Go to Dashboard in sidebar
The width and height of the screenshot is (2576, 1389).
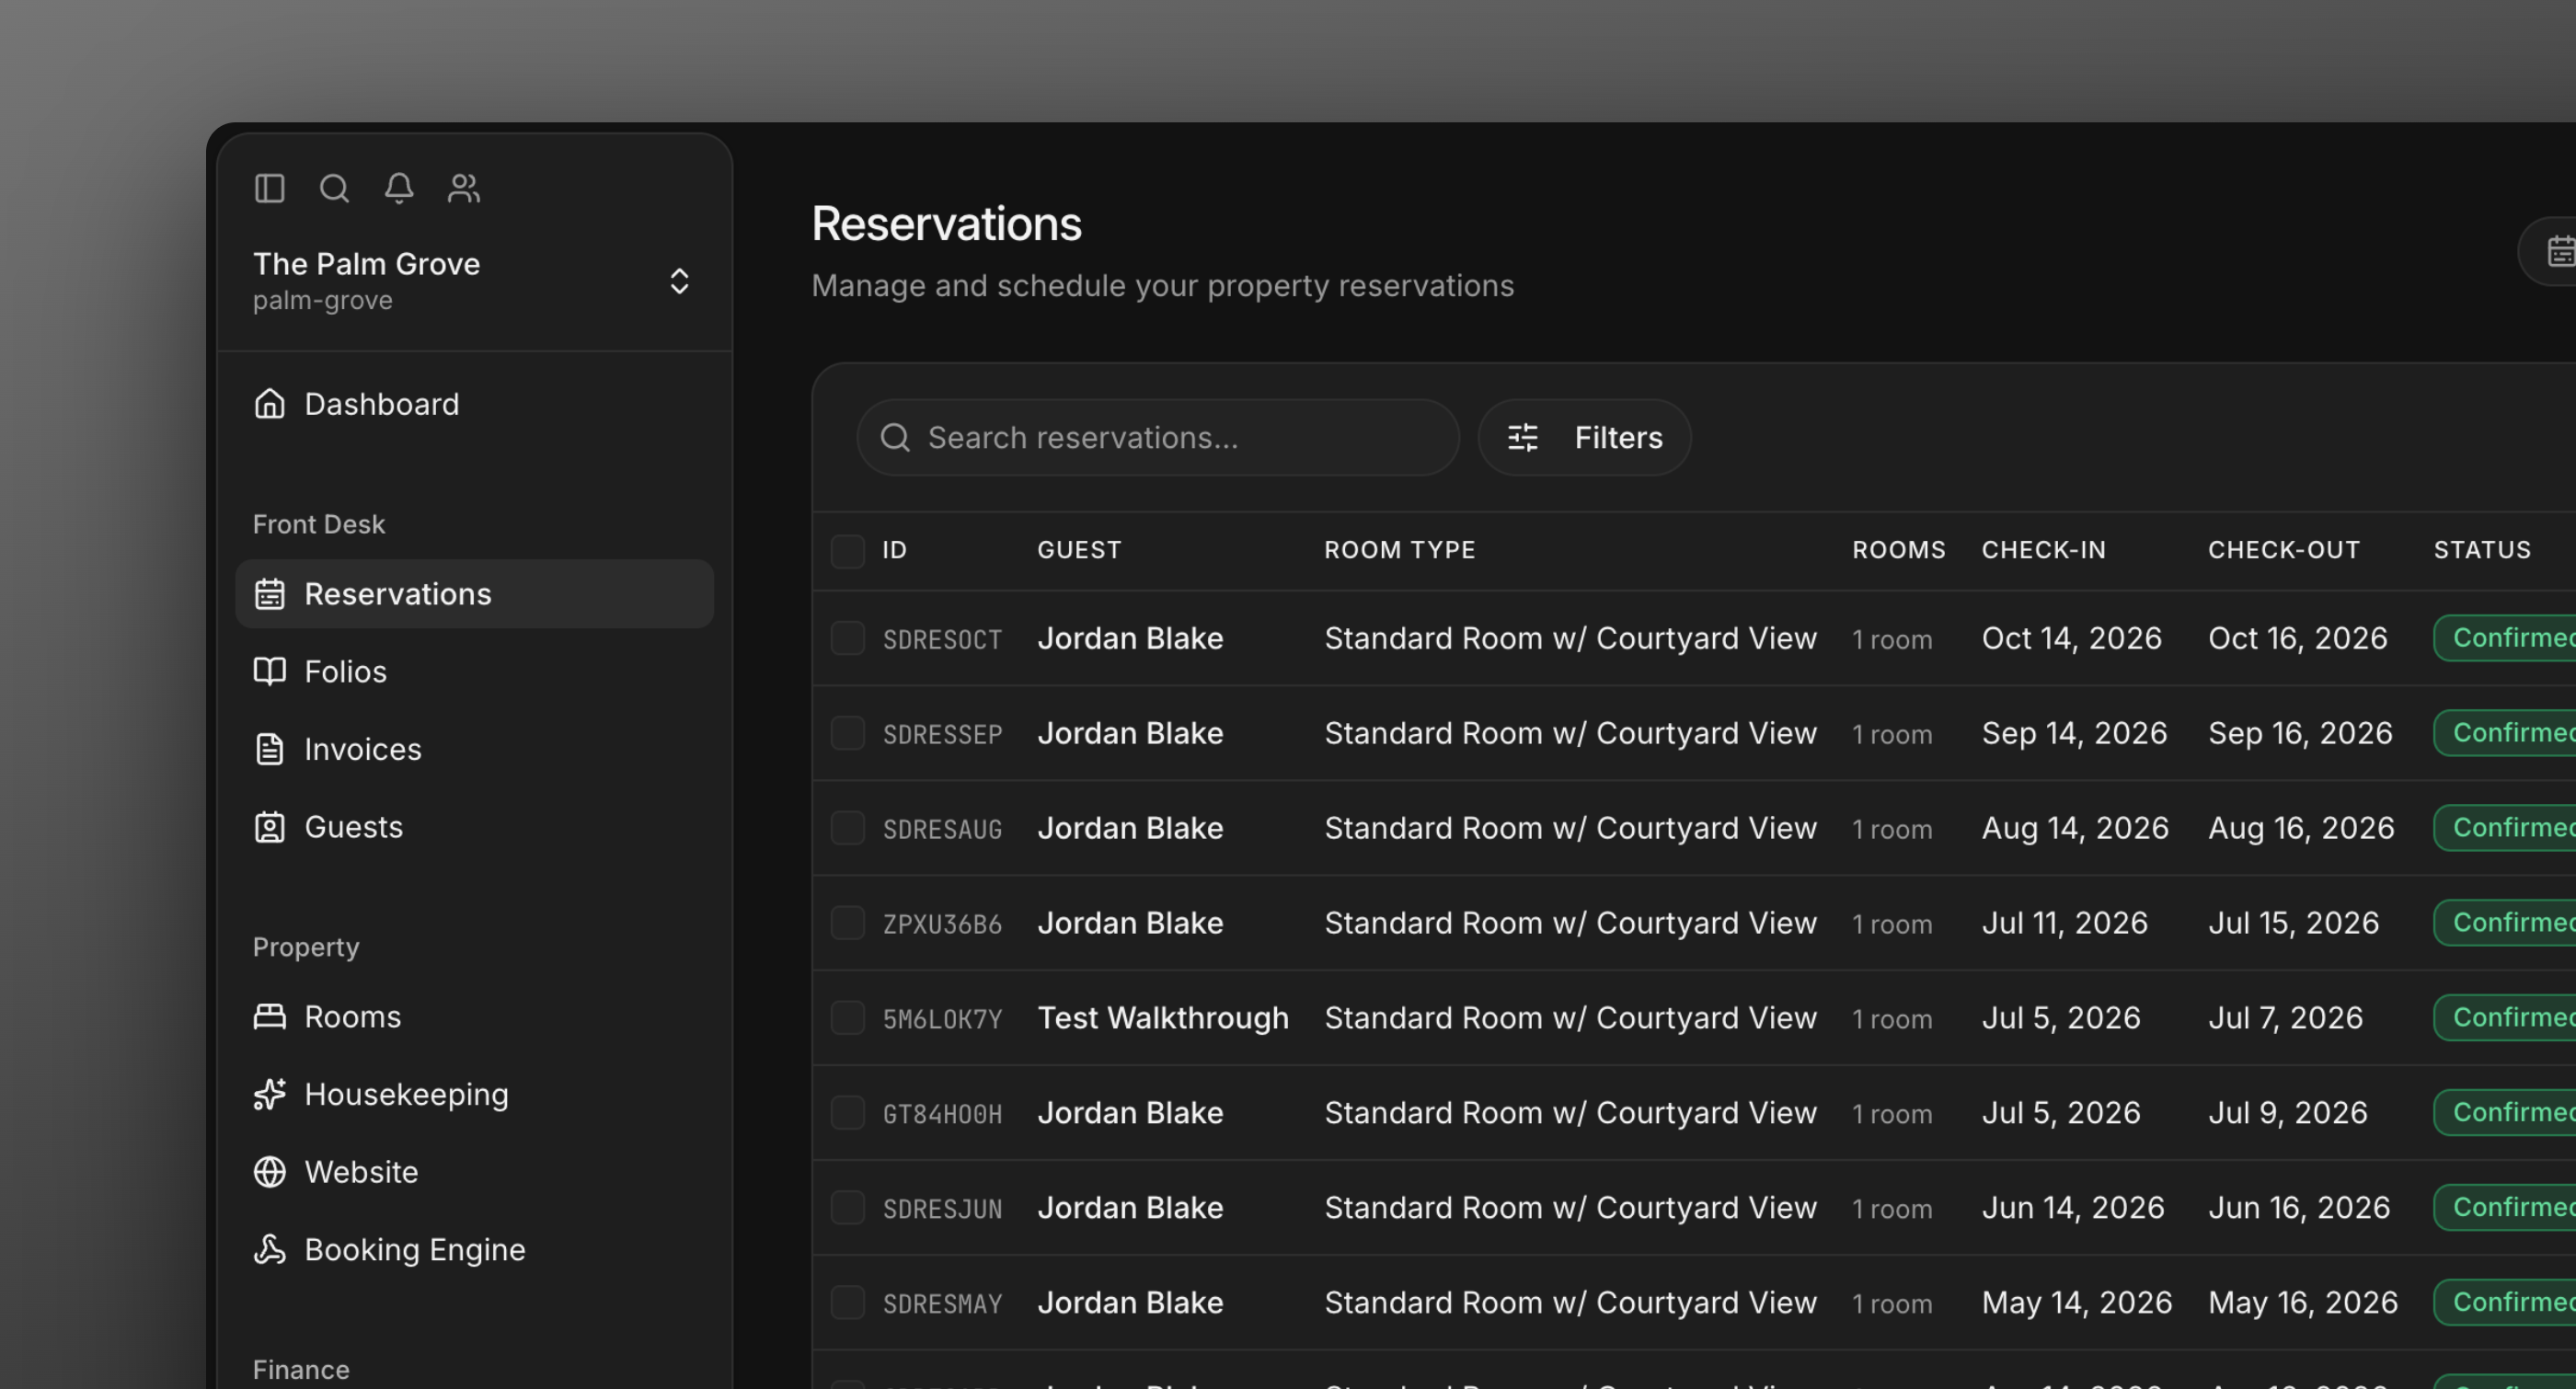(x=474, y=404)
